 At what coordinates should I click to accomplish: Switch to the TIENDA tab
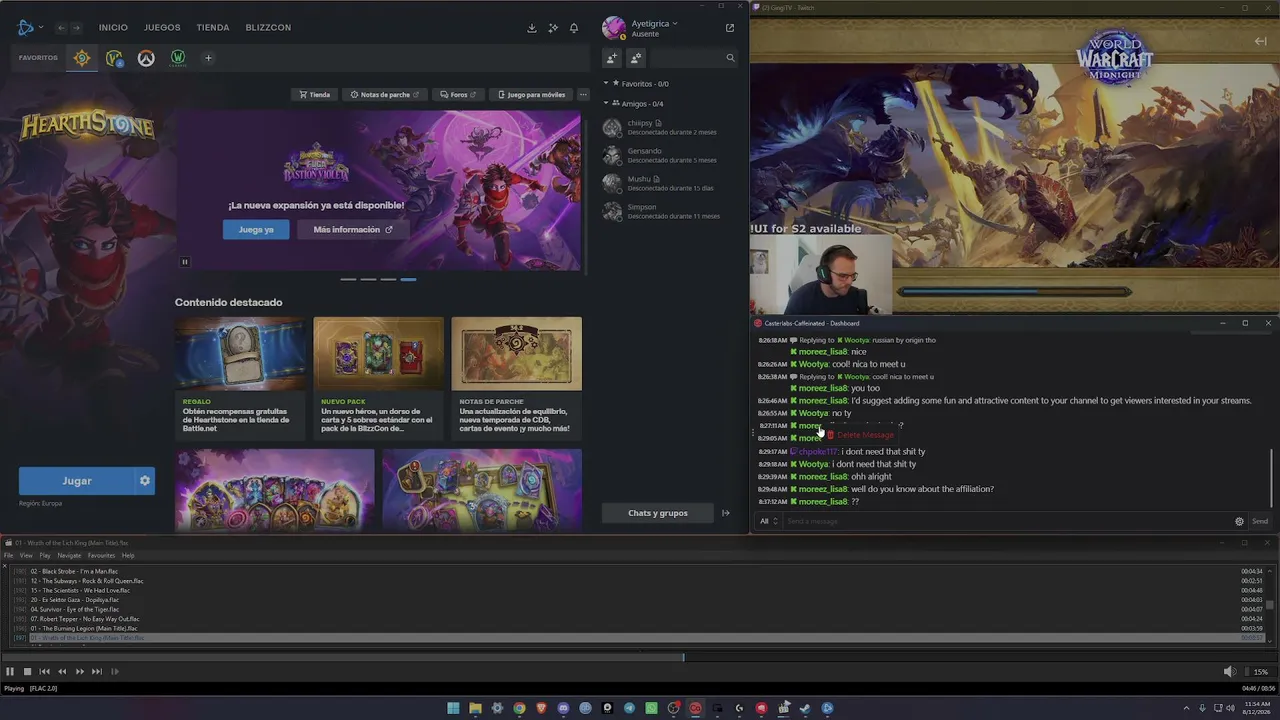[213, 28]
